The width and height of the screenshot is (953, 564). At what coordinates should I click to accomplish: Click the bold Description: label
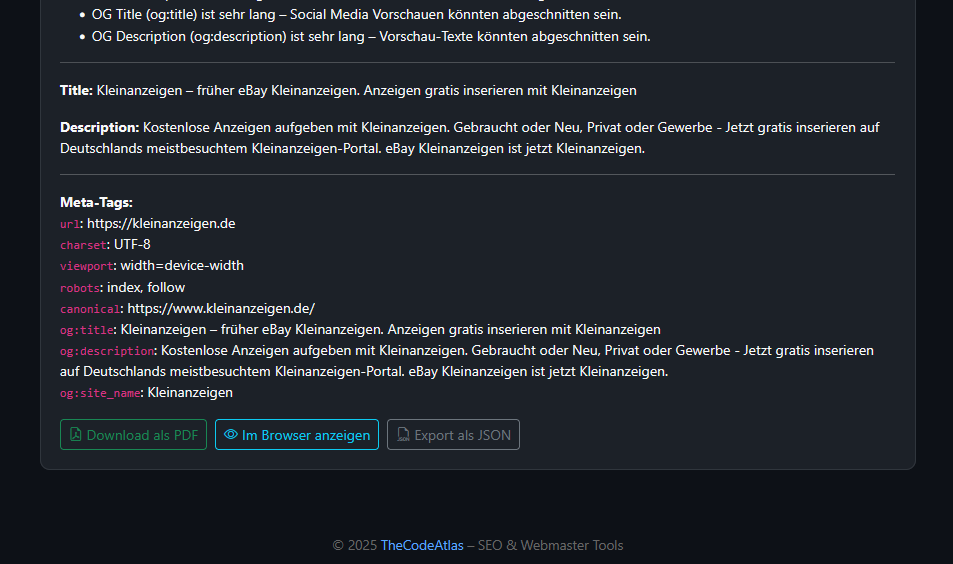pos(100,128)
